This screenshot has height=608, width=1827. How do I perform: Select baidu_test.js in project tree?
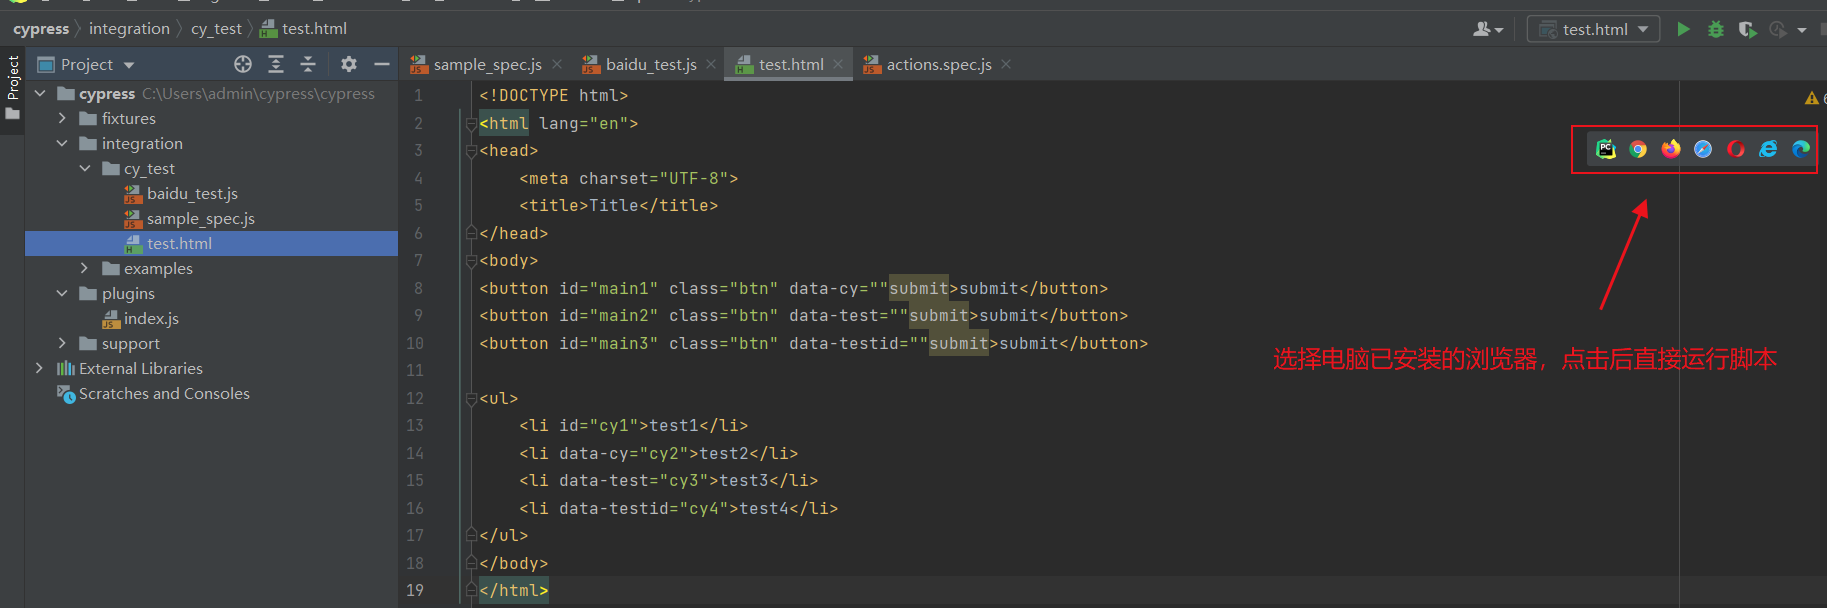tap(192, 193)
